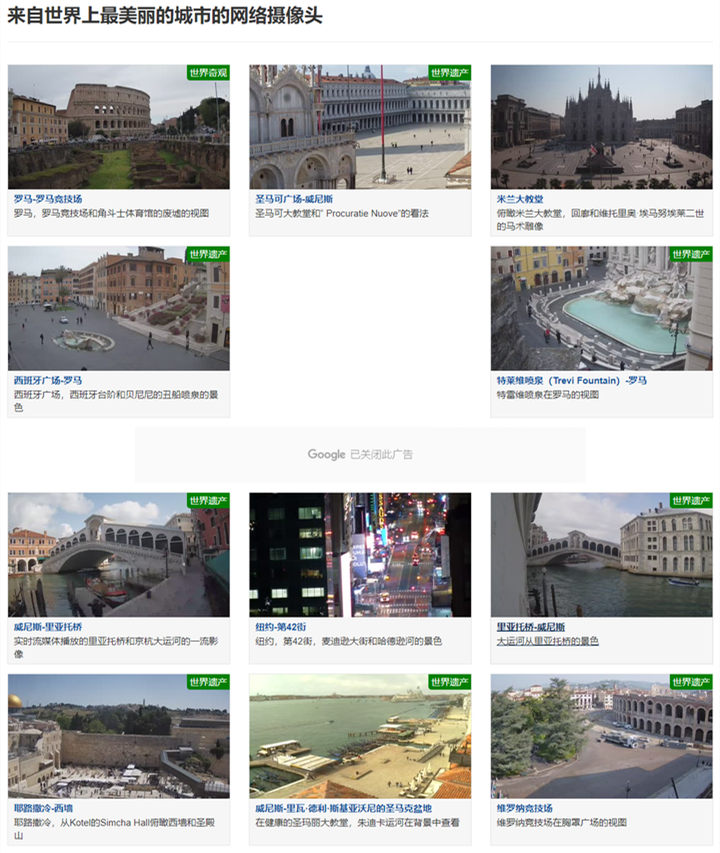Click the 耶路撒冷-西墙 title link
The height and width of the screenshot is (853, 720).
(43, 808)
